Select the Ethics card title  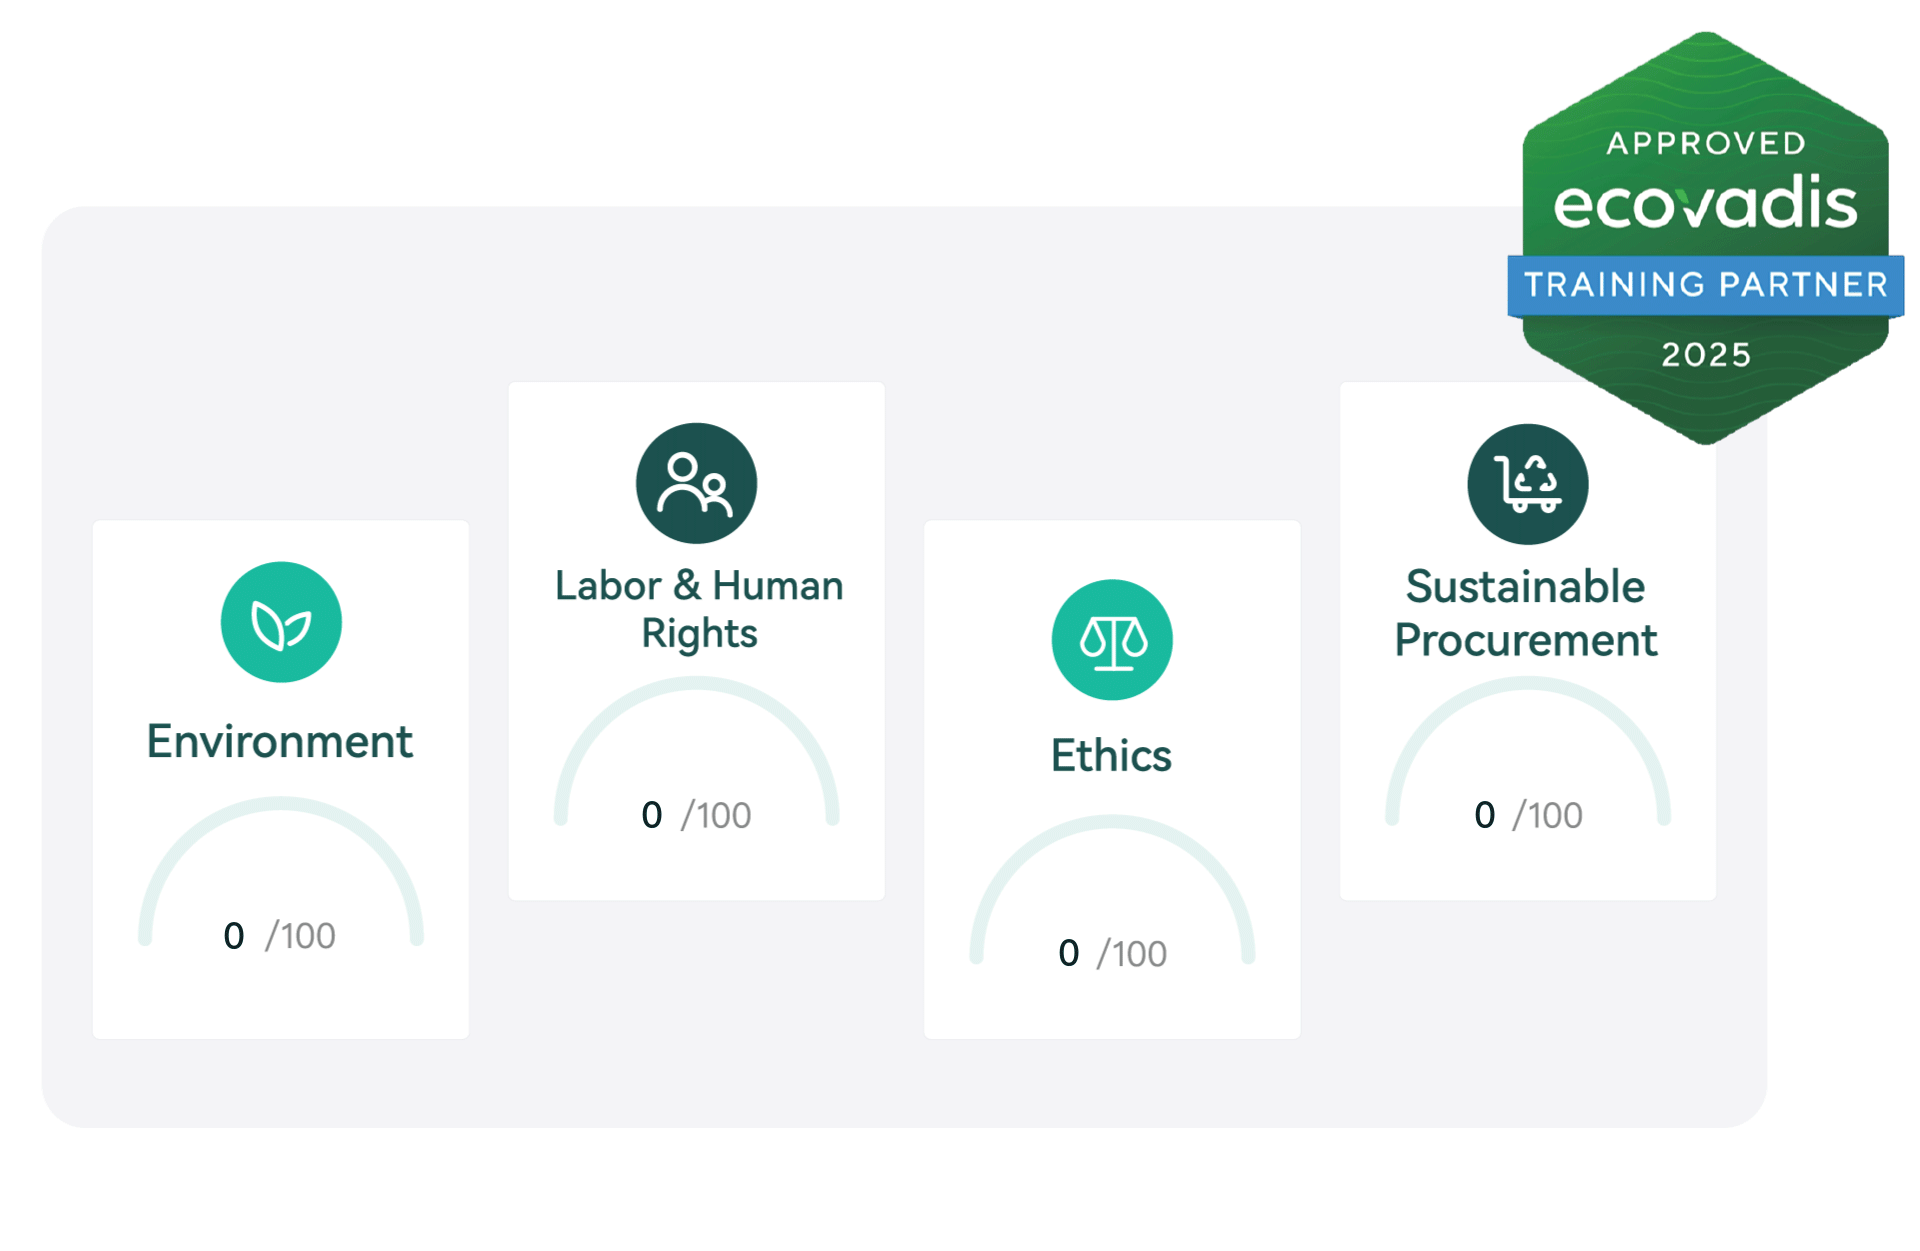point(1111,755)
